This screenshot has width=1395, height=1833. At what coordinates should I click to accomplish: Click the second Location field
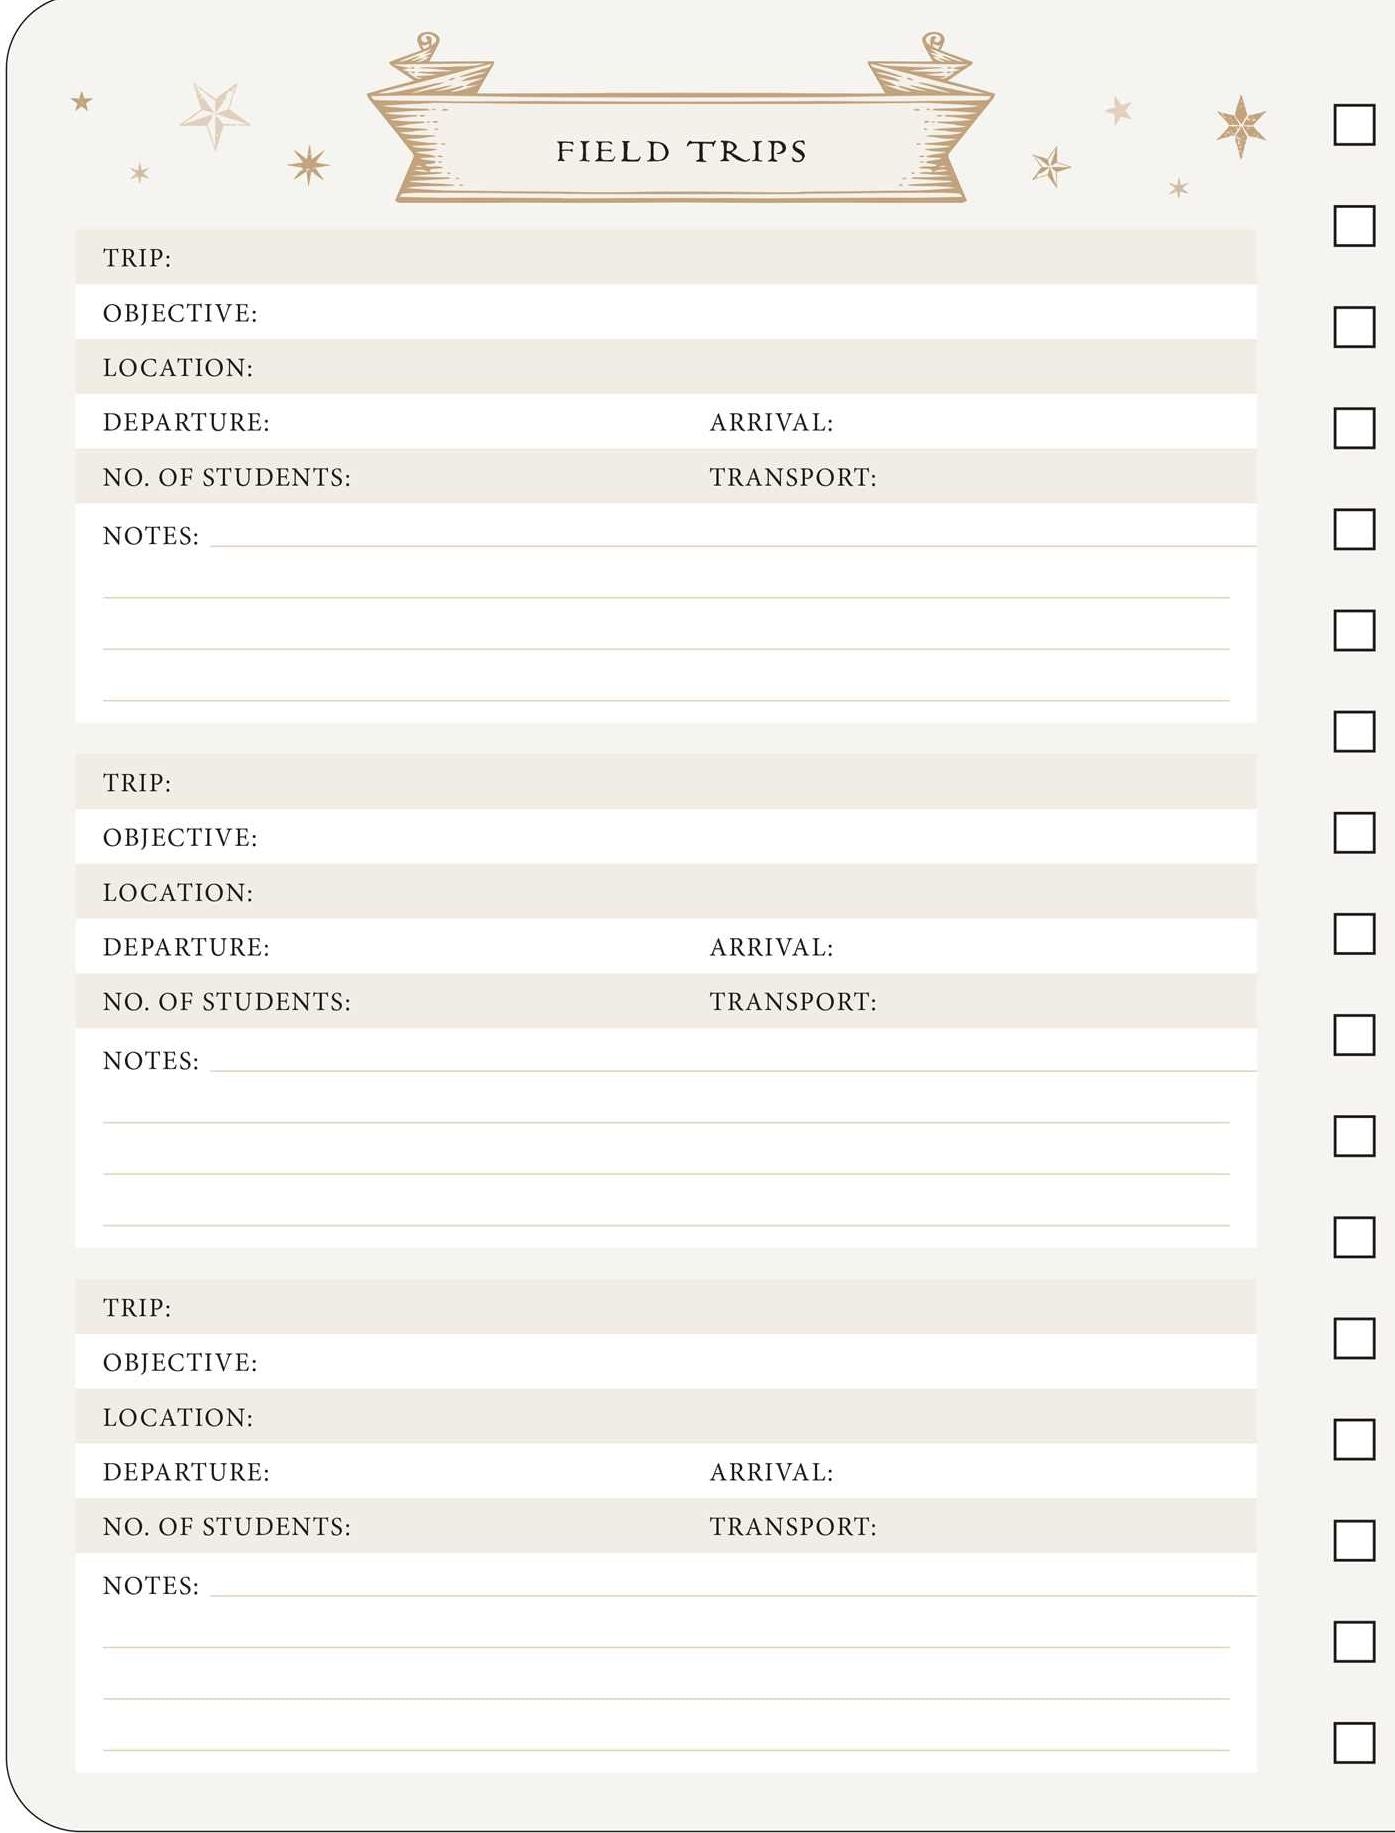click(666, 891)
